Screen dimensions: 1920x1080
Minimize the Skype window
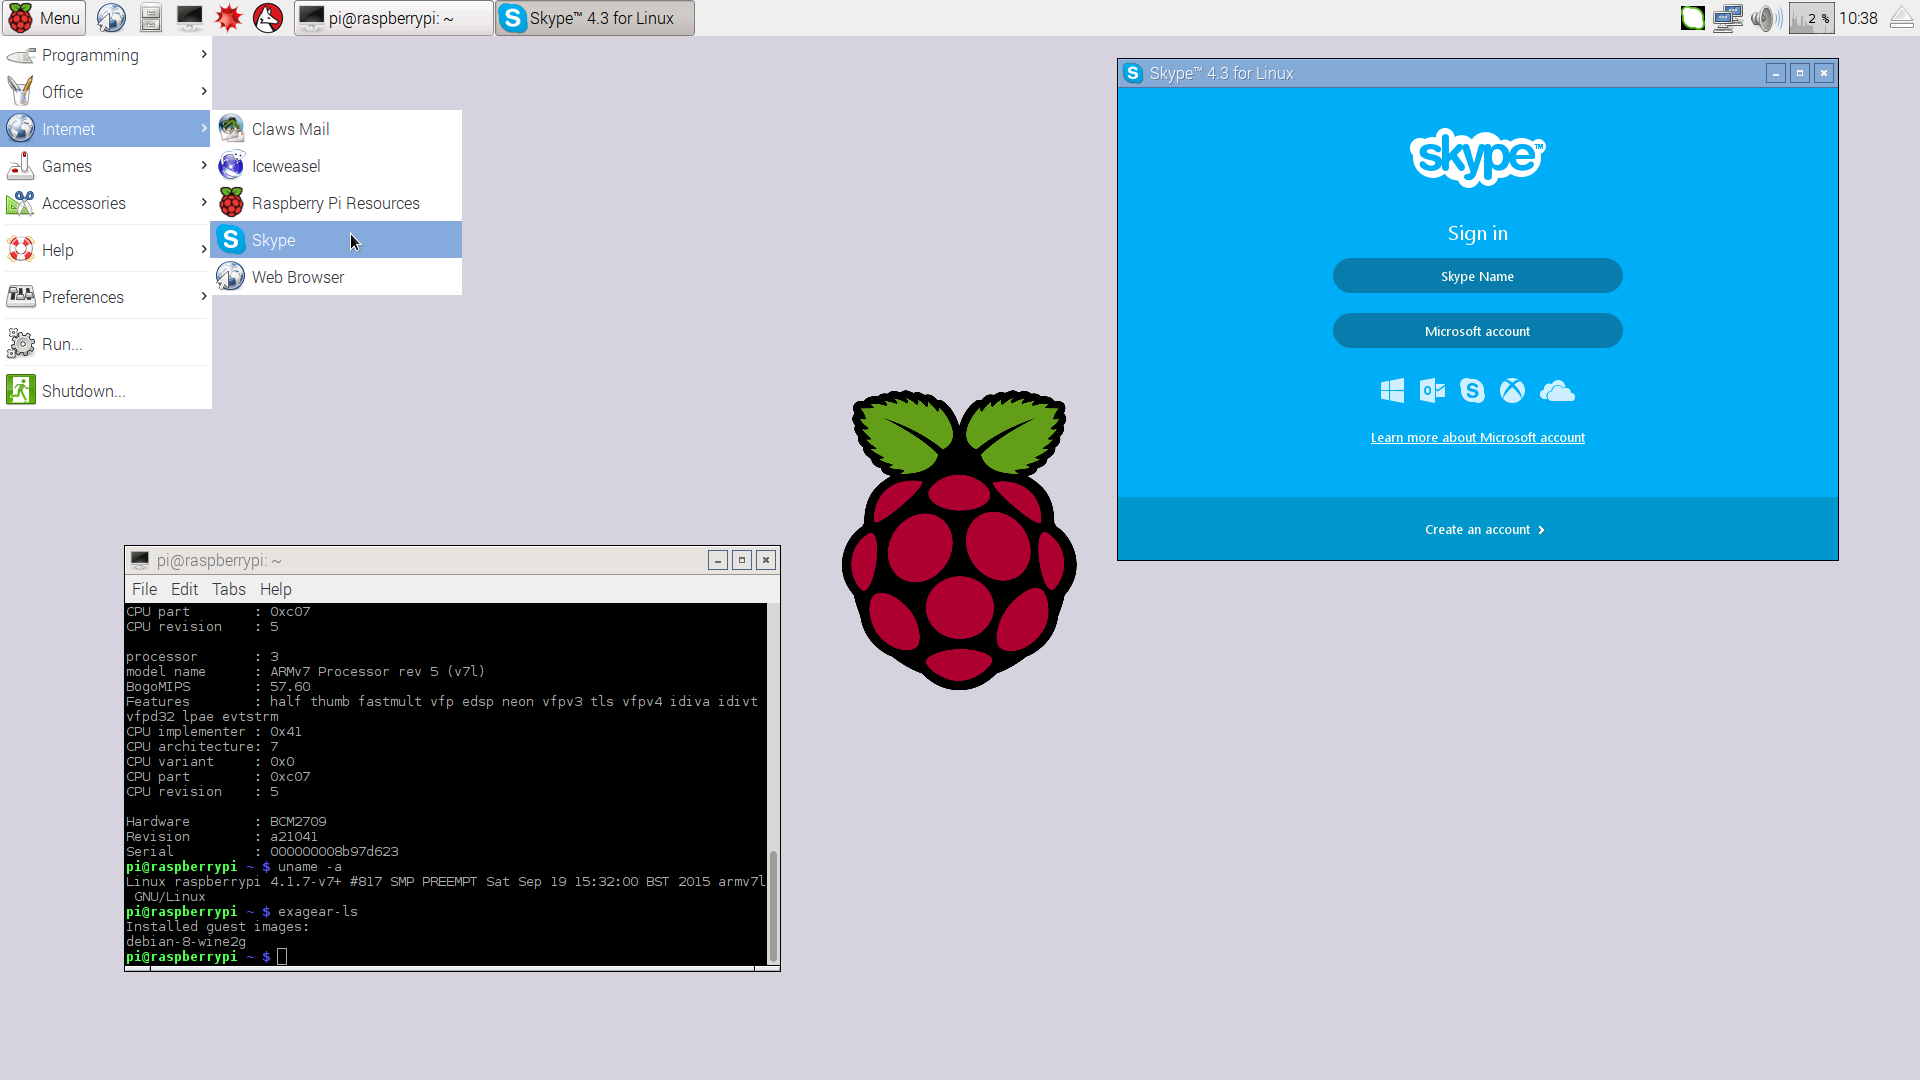(x=1776, y=73)
